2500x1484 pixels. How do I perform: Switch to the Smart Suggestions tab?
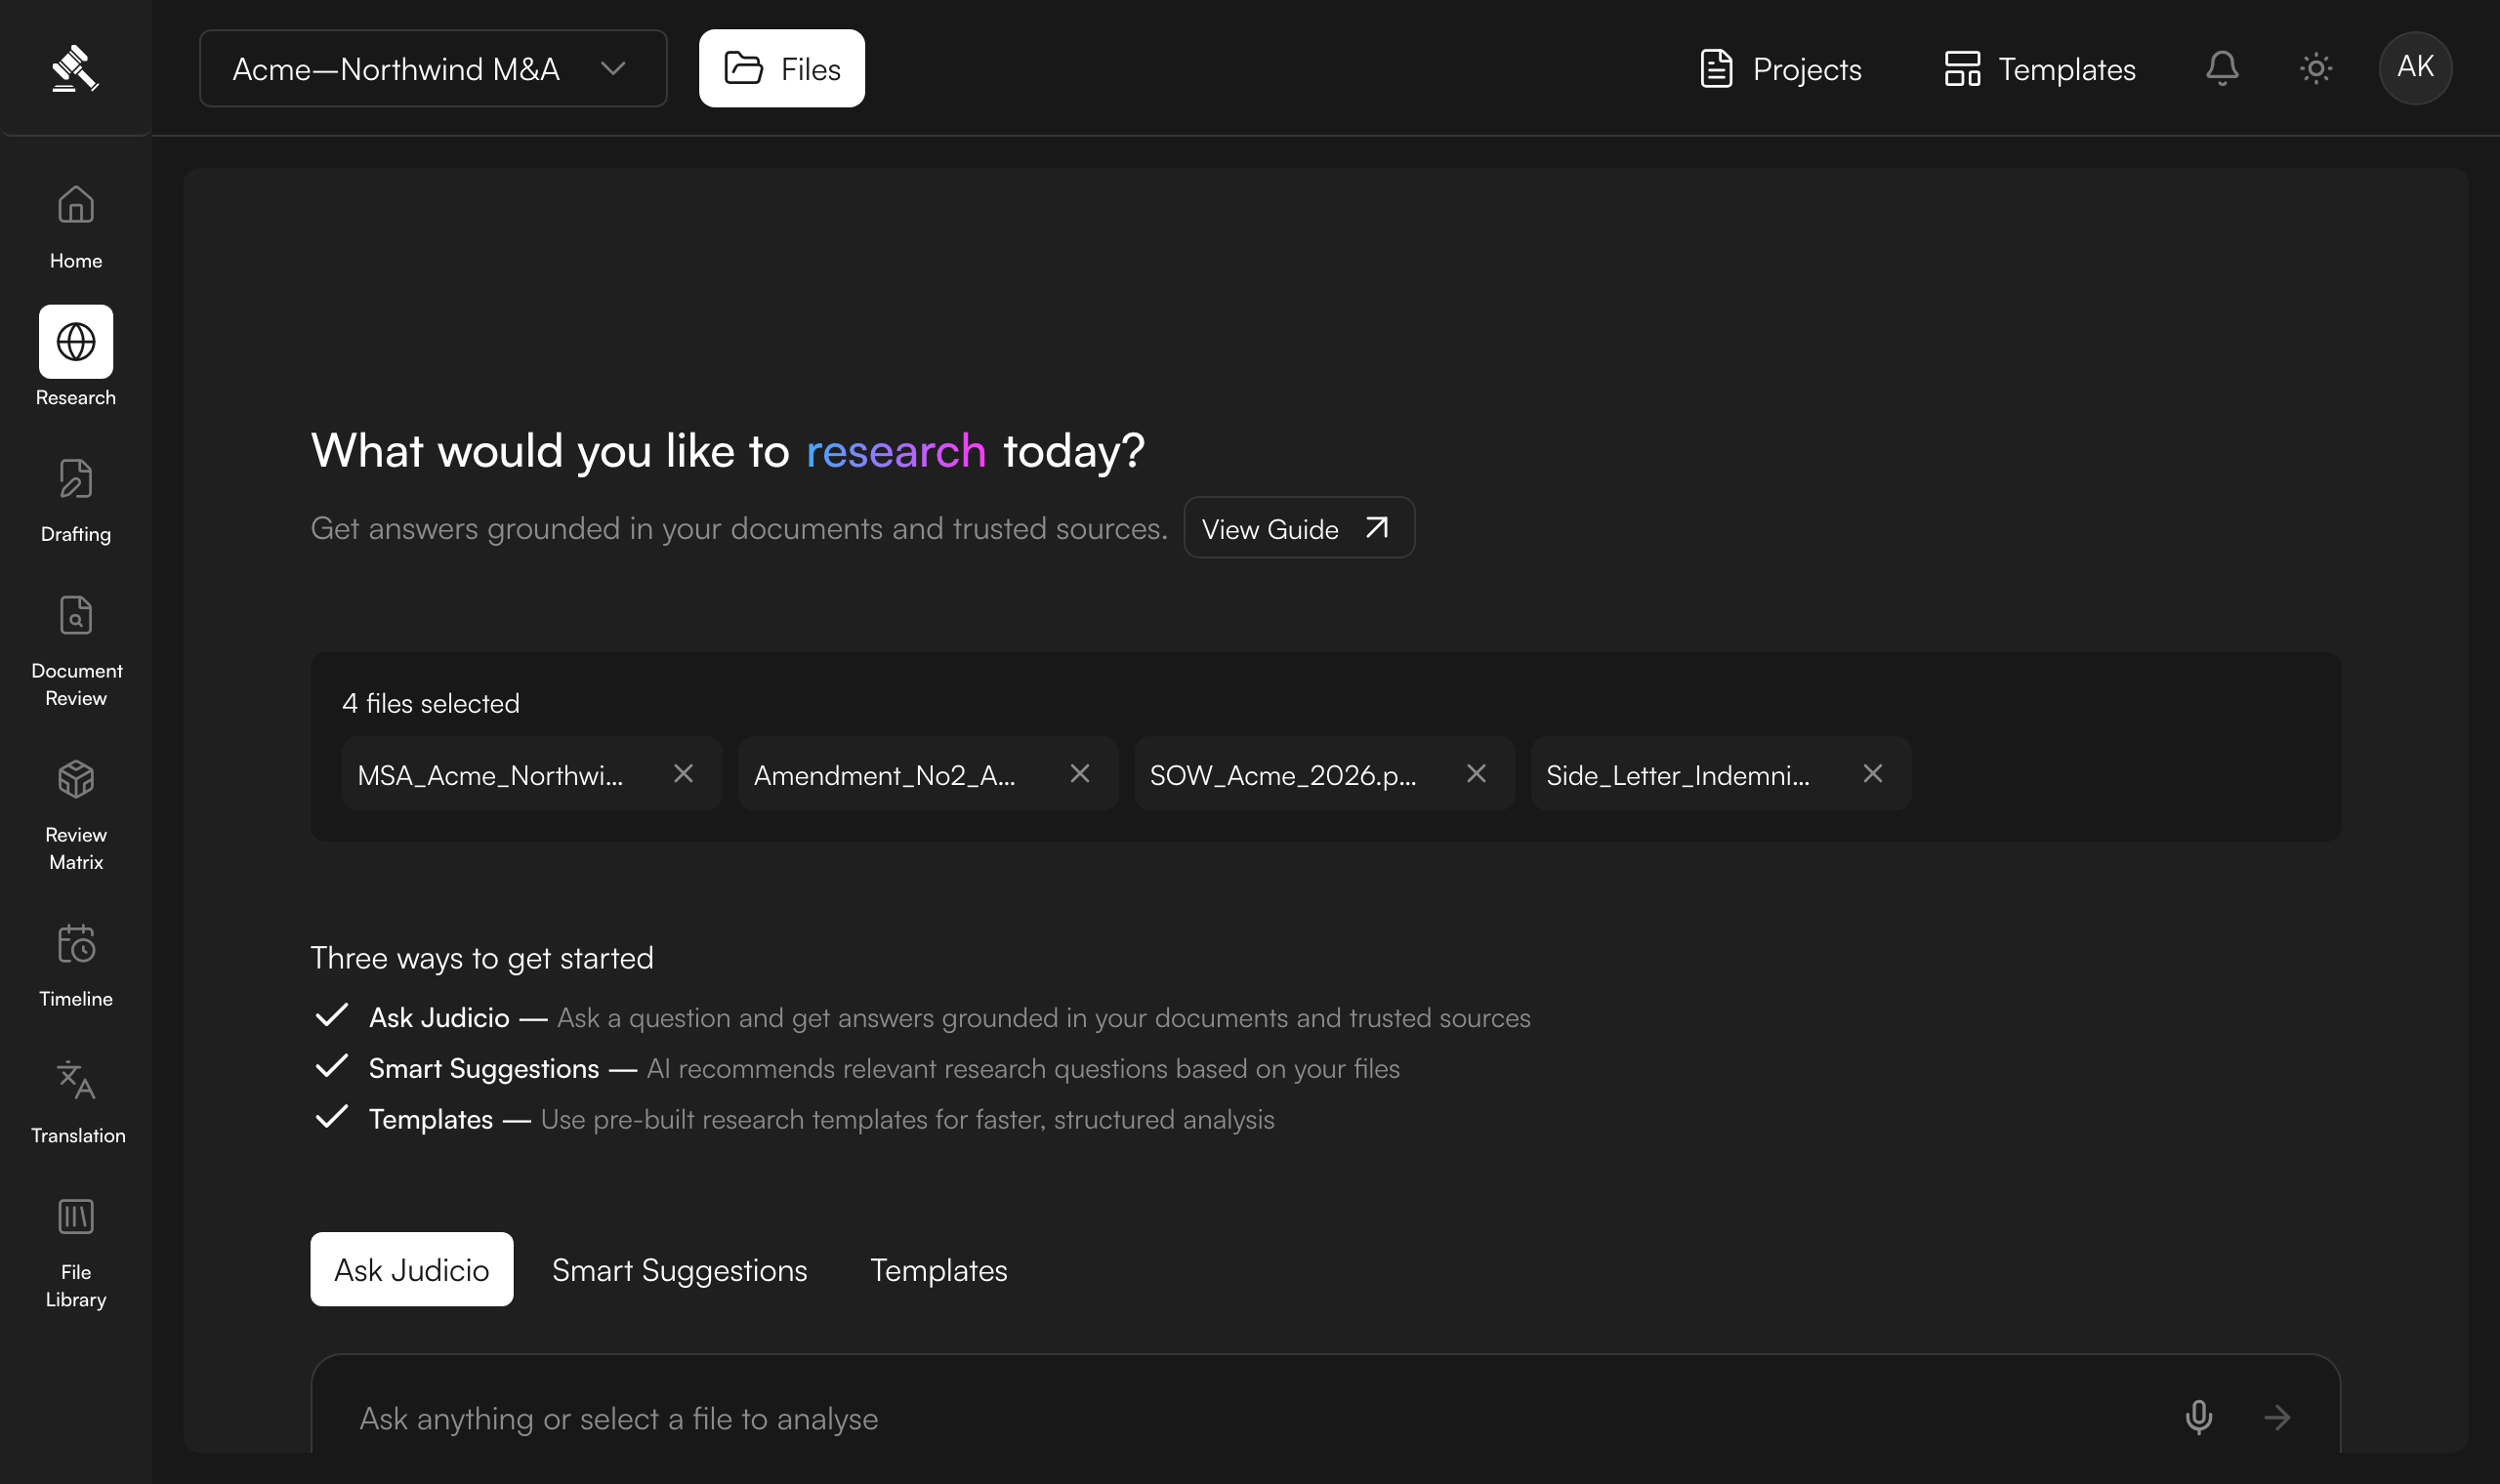pyautogui.click(x=680, y=1270)
